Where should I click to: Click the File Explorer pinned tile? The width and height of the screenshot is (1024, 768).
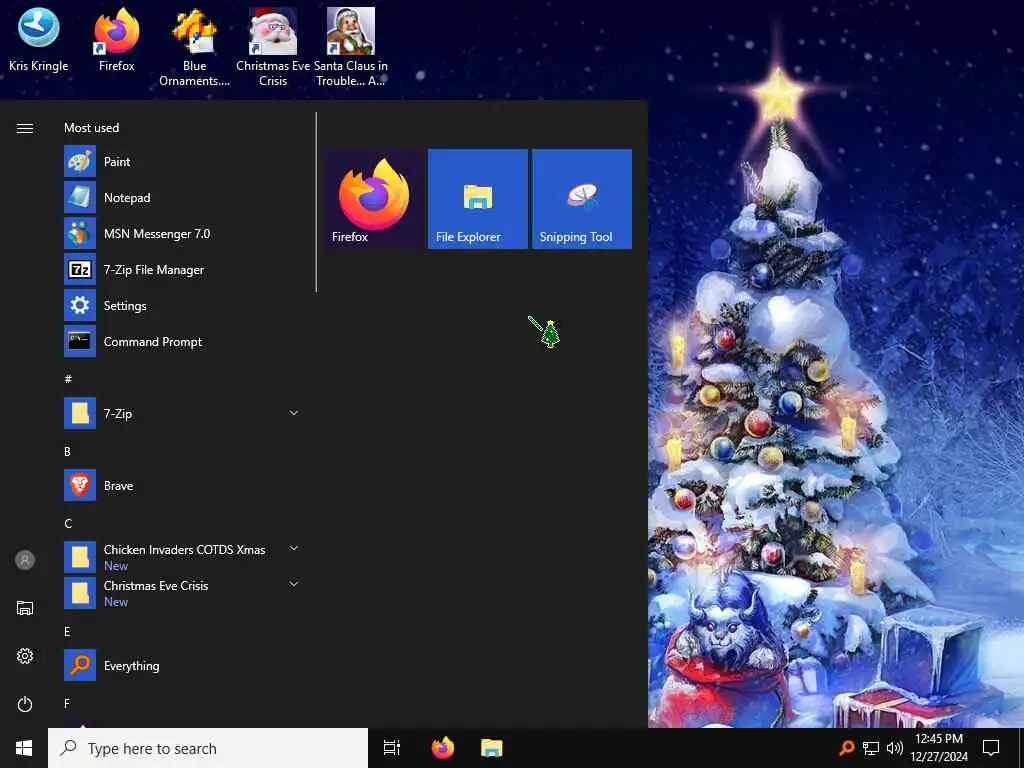pyautogui.click(x=477, y=199)
